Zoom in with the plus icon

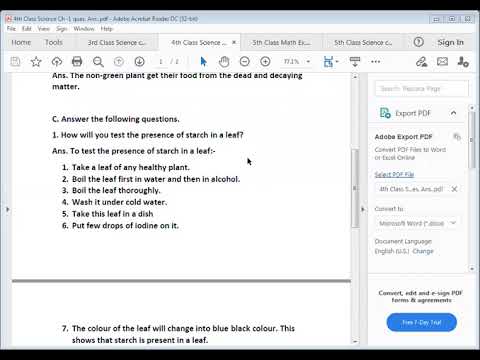pos(265,62)
